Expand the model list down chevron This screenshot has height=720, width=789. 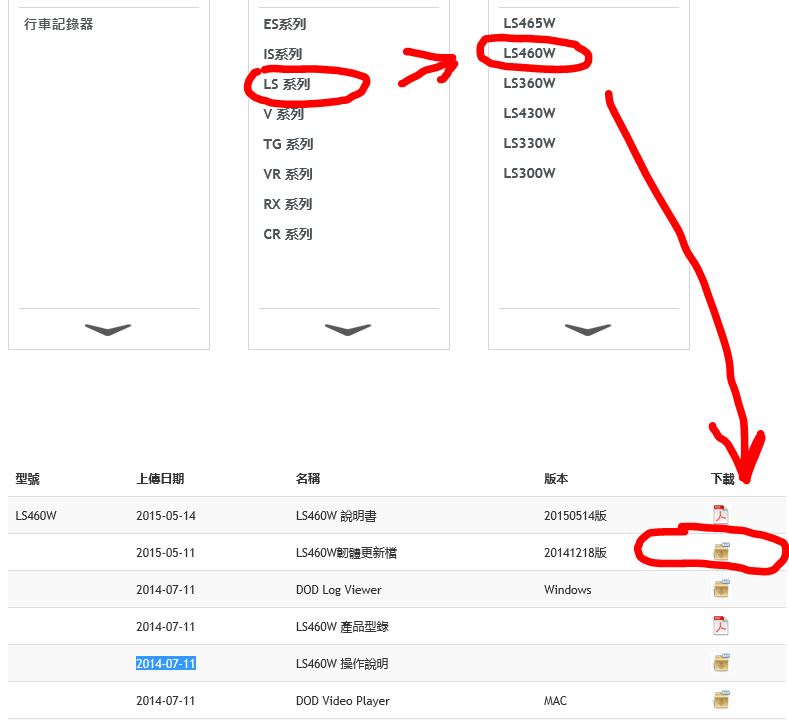[588, 329]
